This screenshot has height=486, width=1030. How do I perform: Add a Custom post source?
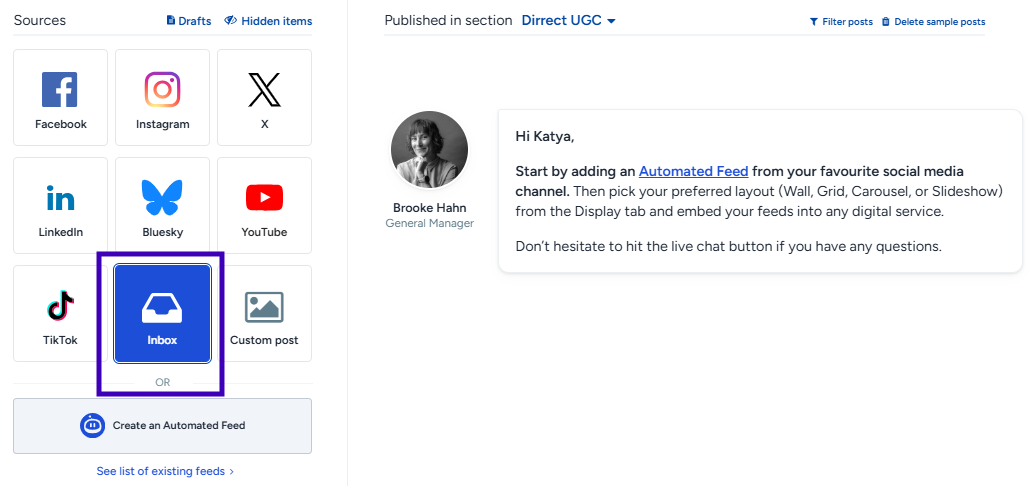pos(264,312)
